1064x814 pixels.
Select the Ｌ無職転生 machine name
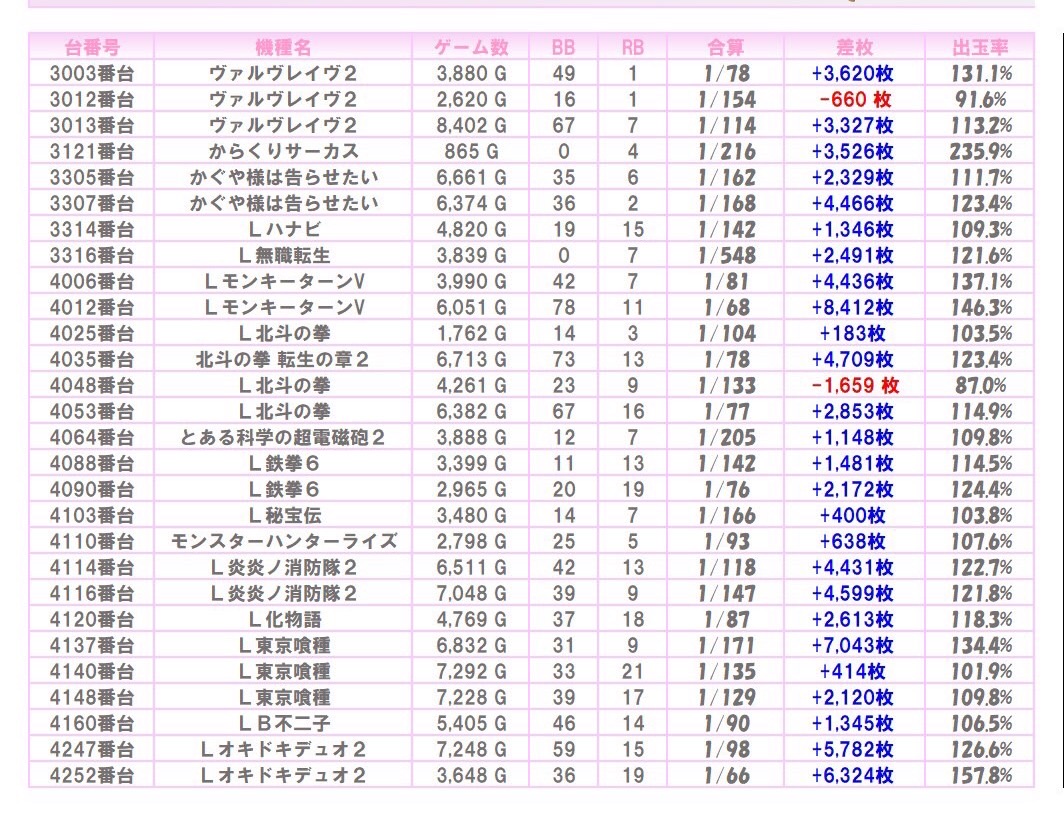pyautogui.click(x=283, y=255)
